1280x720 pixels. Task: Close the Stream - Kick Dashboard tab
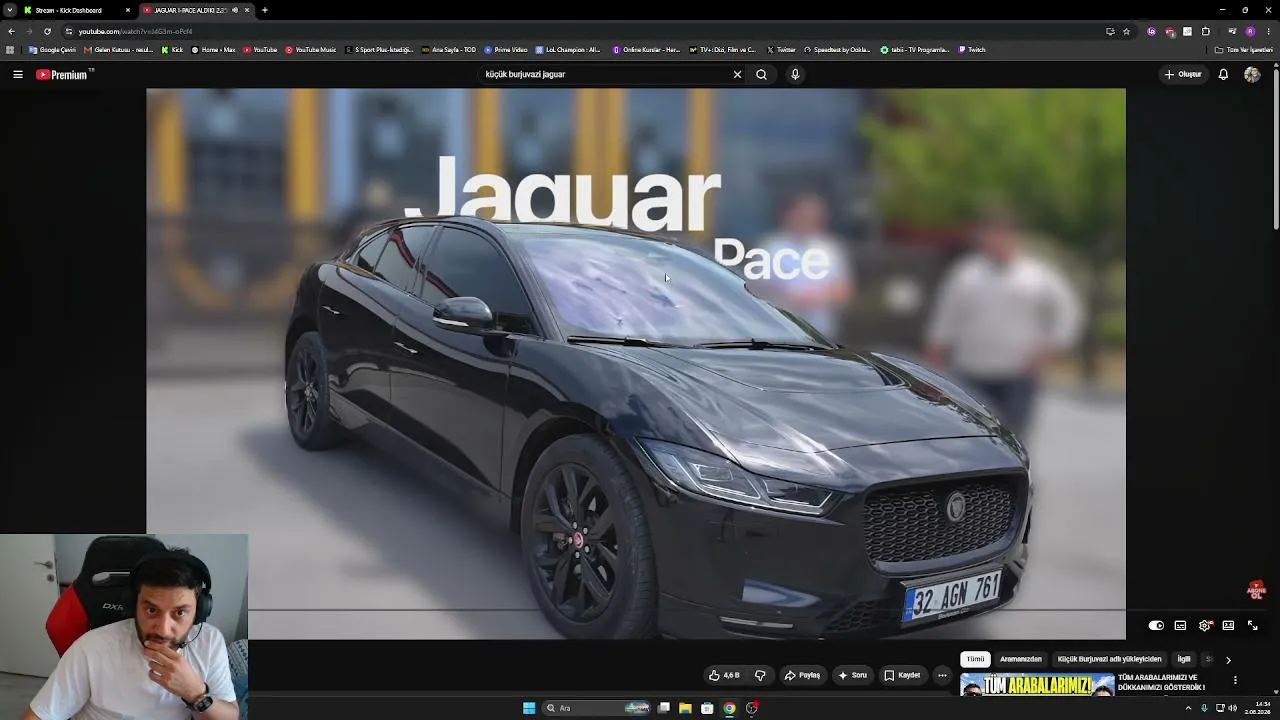point(128,10)
